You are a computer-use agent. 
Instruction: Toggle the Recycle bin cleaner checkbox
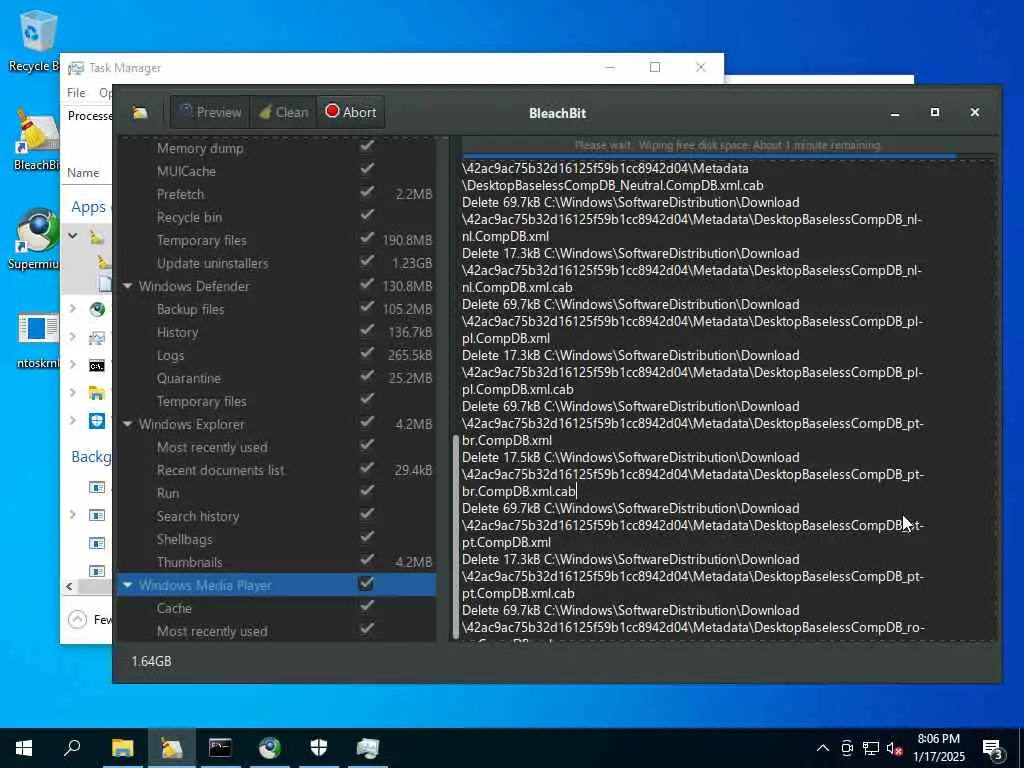click(x=367, y=215)
